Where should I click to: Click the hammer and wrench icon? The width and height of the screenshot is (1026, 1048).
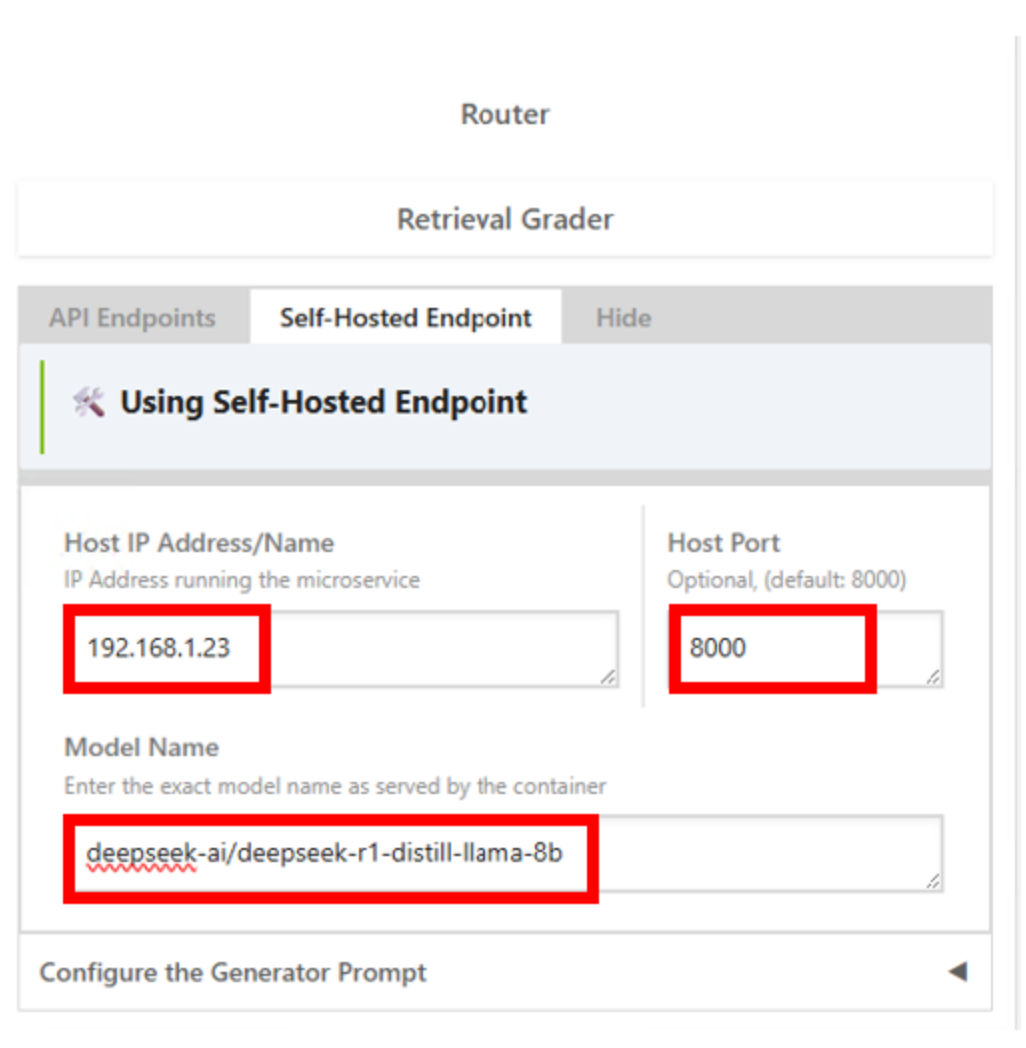click(89, 403)
